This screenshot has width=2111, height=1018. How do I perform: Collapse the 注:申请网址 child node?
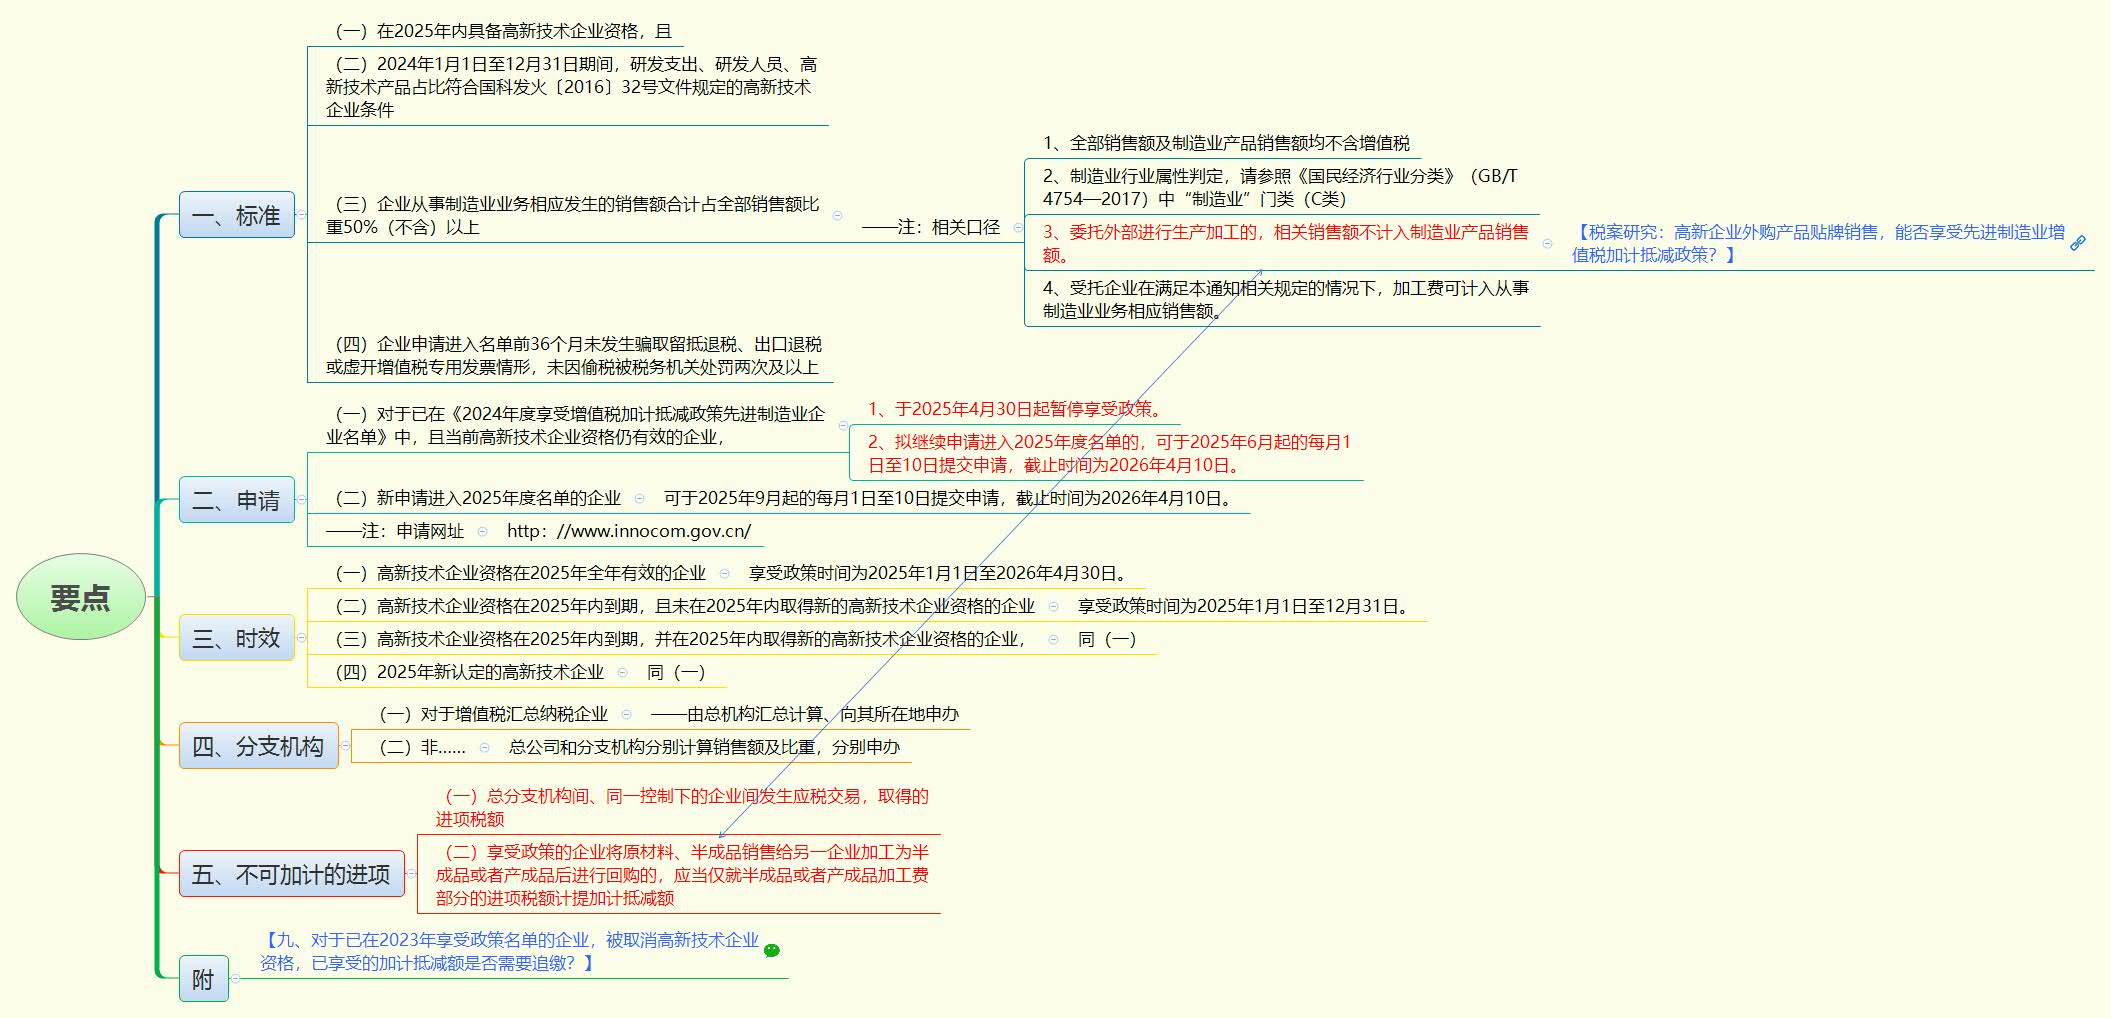point(483,532)
